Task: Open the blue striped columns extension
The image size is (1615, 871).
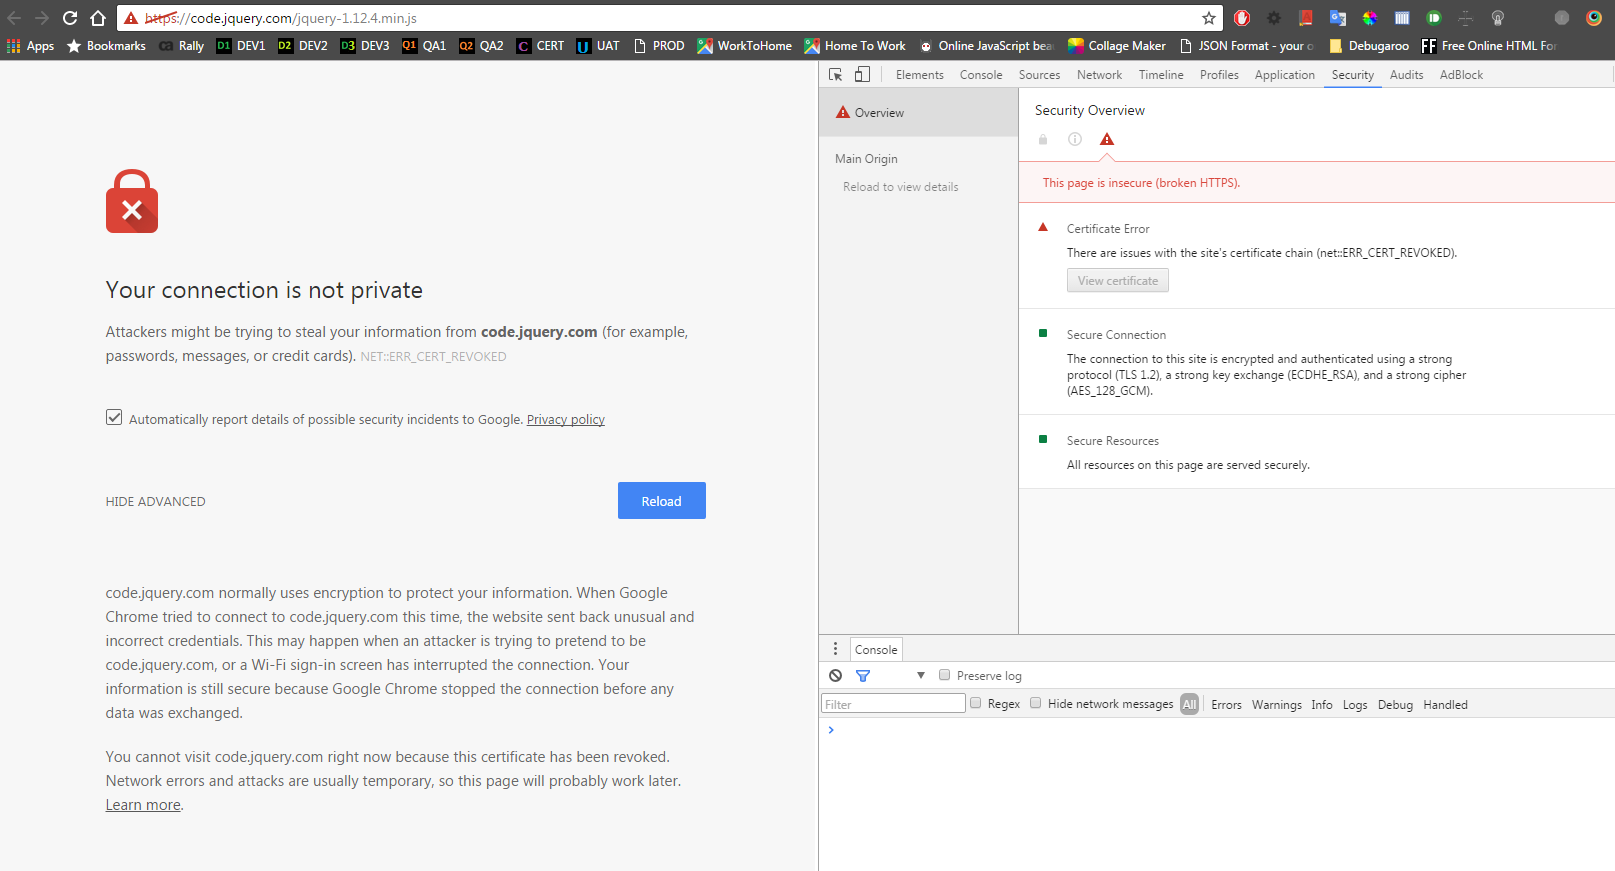Action: (1402, 18)
